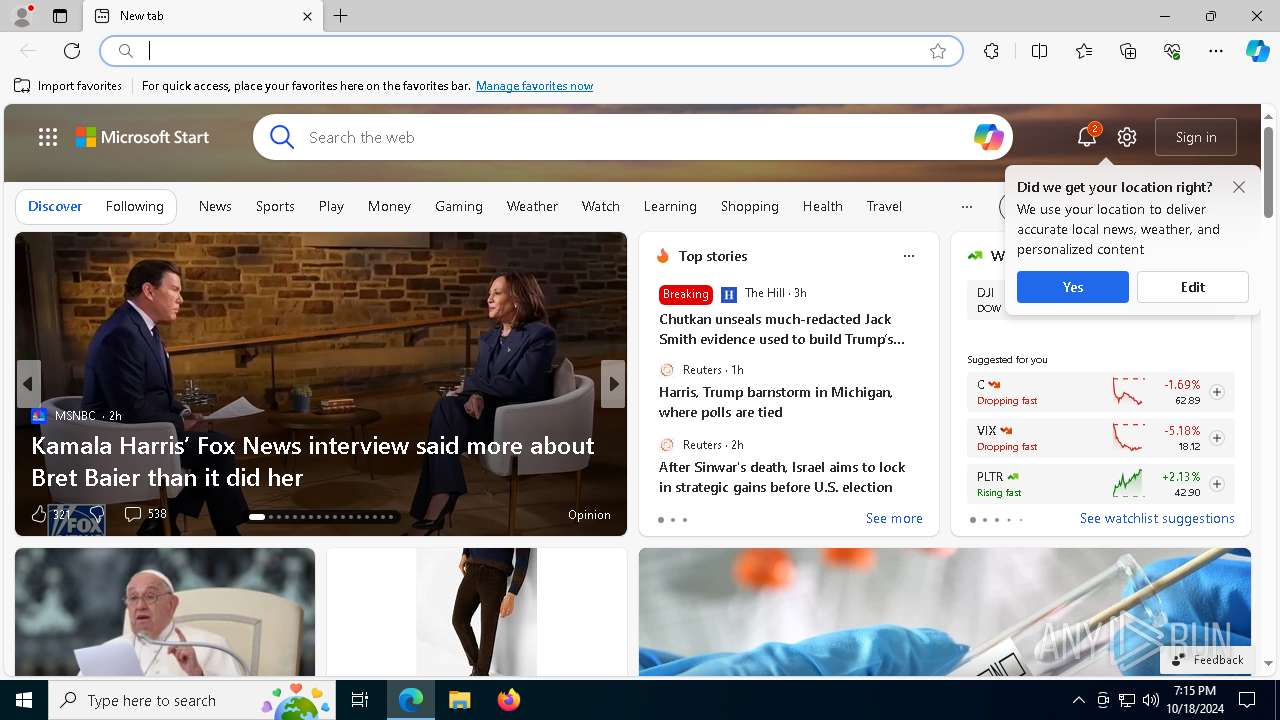Go to previous carousel story arrow
The image size is (1280, 720).
[28, 384]
